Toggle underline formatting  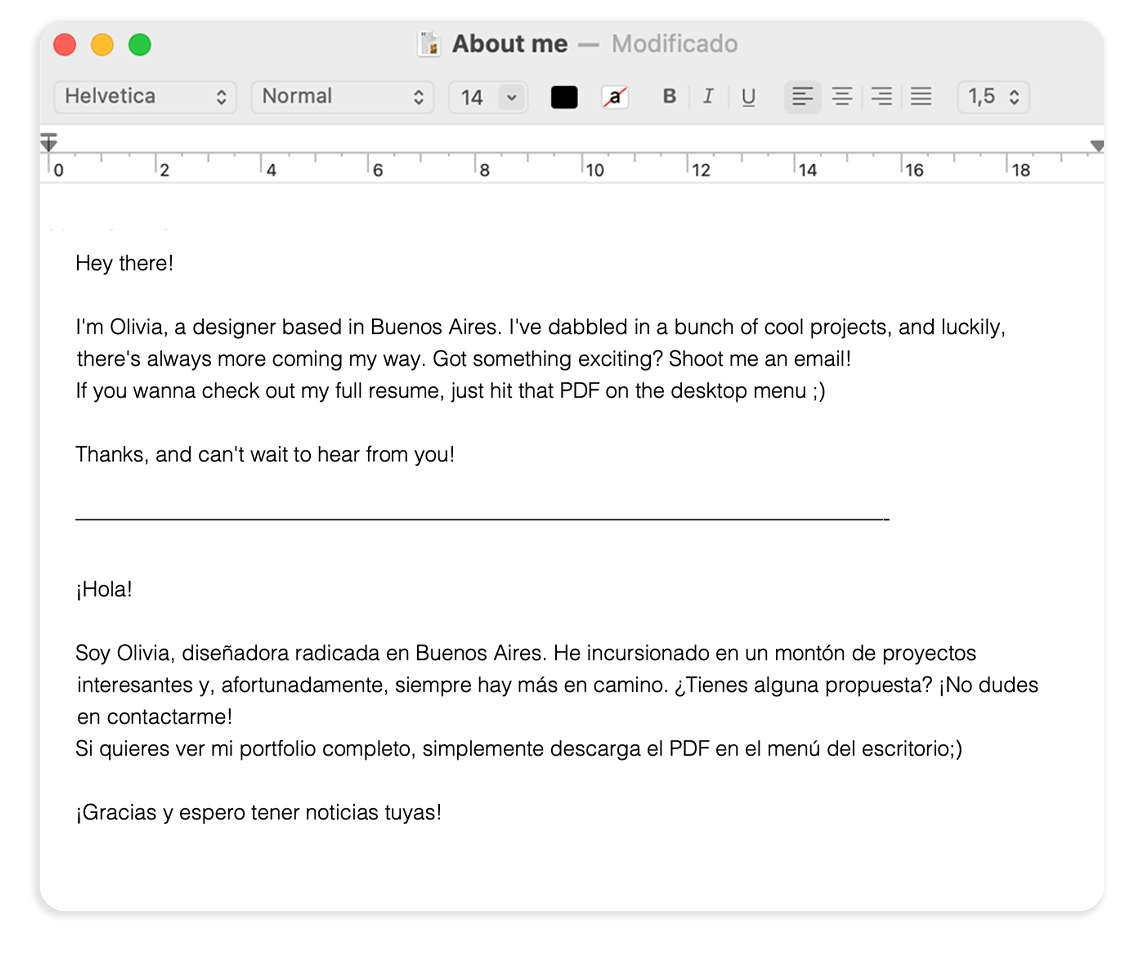pos(748,96)
